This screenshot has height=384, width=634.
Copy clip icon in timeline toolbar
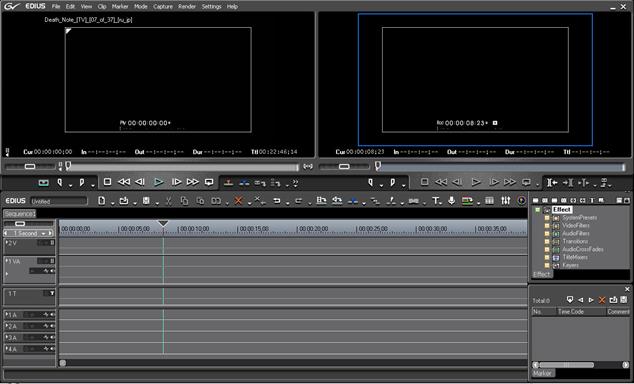(x=184, y=200)
